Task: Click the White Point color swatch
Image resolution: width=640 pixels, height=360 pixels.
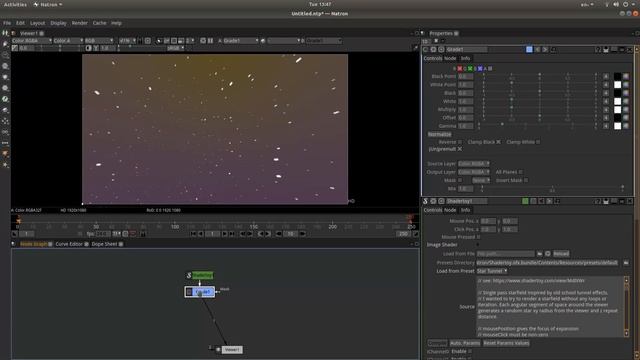Action: click(618, 85)
